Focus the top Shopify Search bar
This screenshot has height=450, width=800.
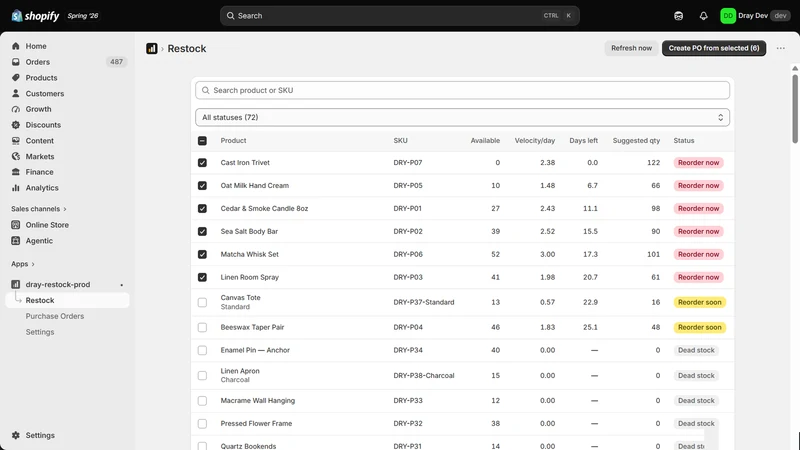(x=399, y=16)
